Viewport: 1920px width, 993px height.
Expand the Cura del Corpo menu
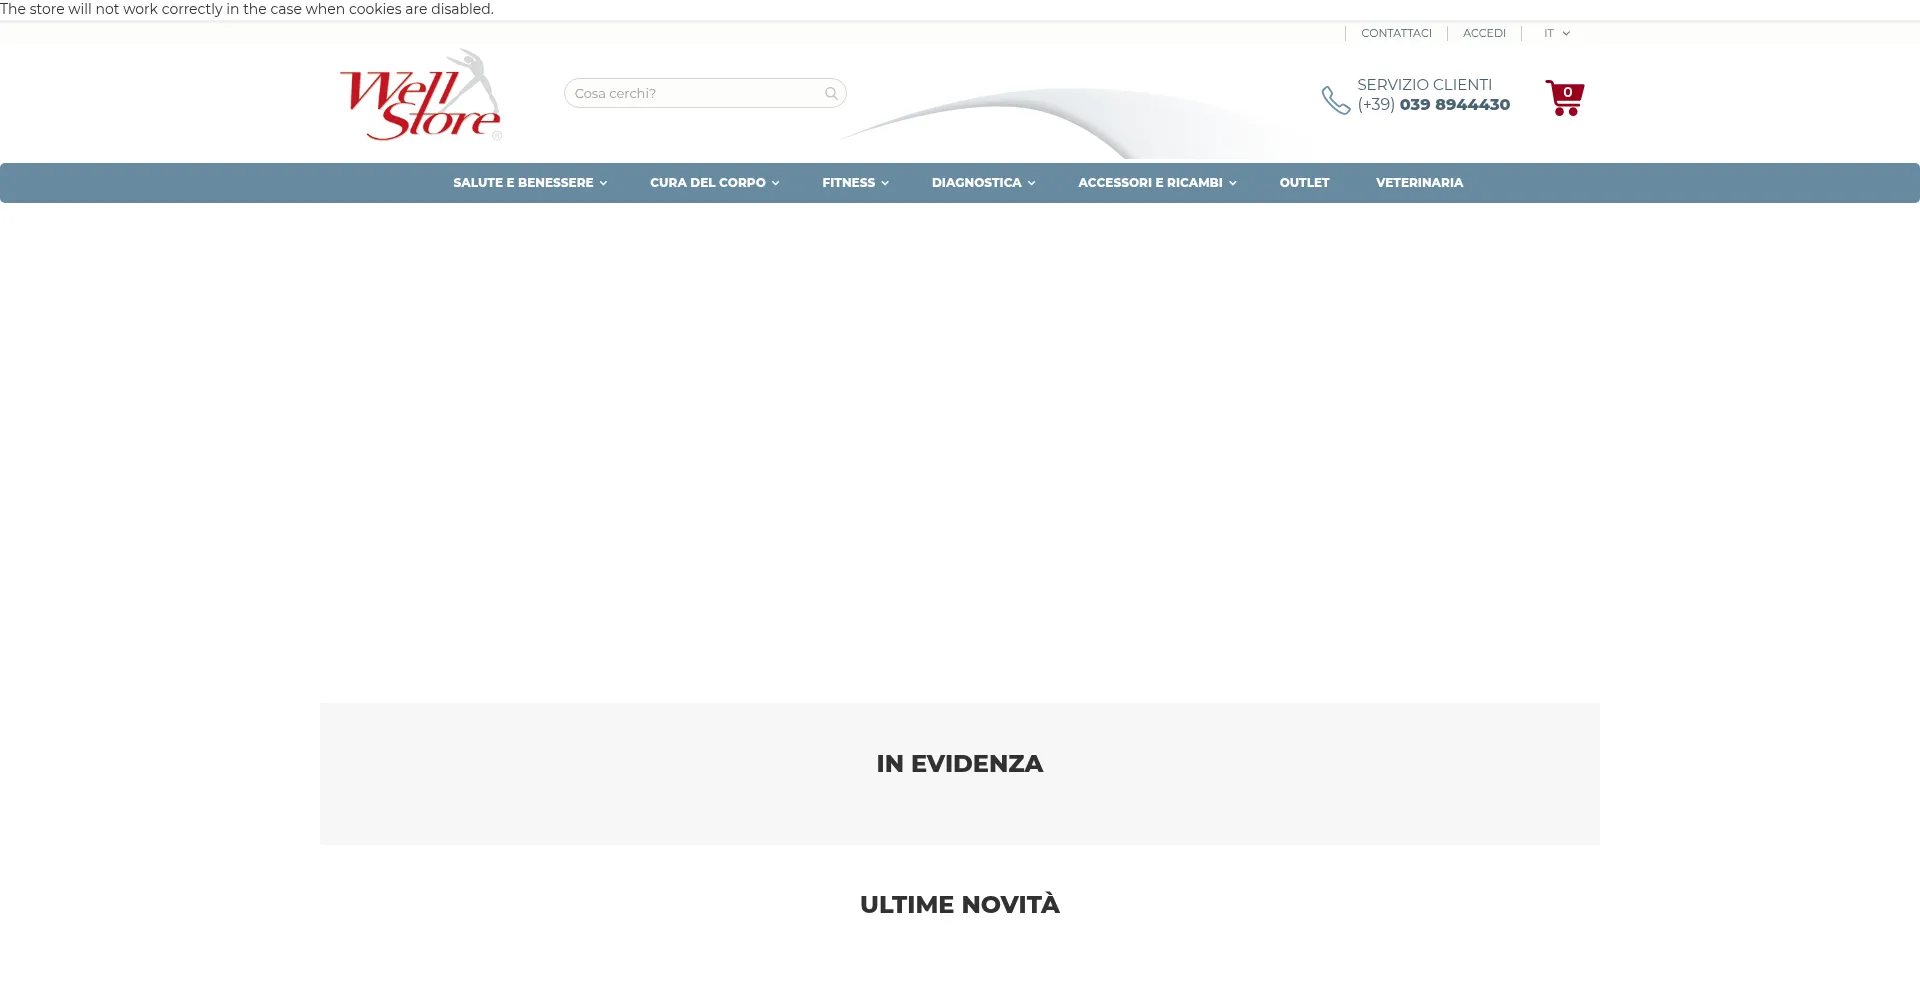pyautogui.click(x=714, y=183)
